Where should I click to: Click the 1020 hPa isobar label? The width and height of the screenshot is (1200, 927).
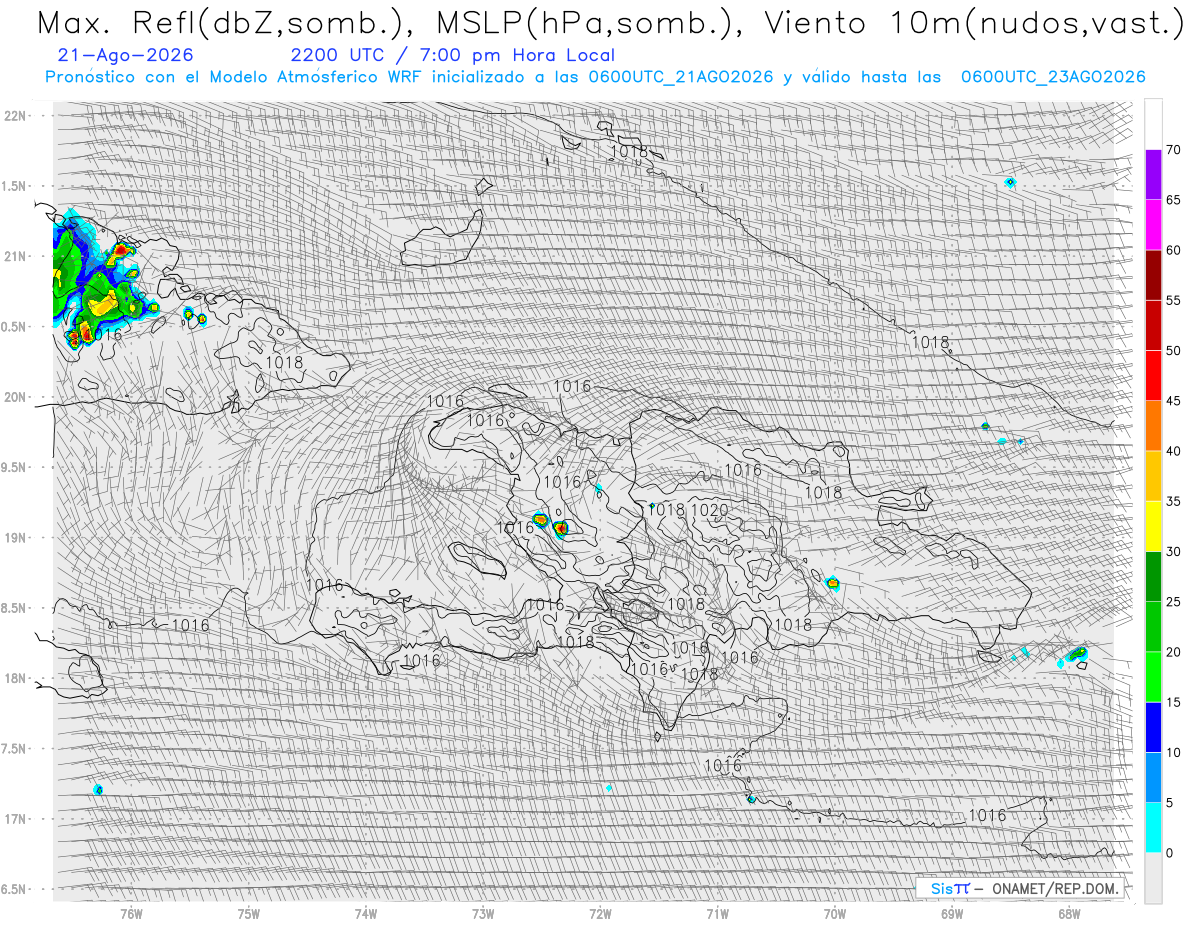[710, 510]
